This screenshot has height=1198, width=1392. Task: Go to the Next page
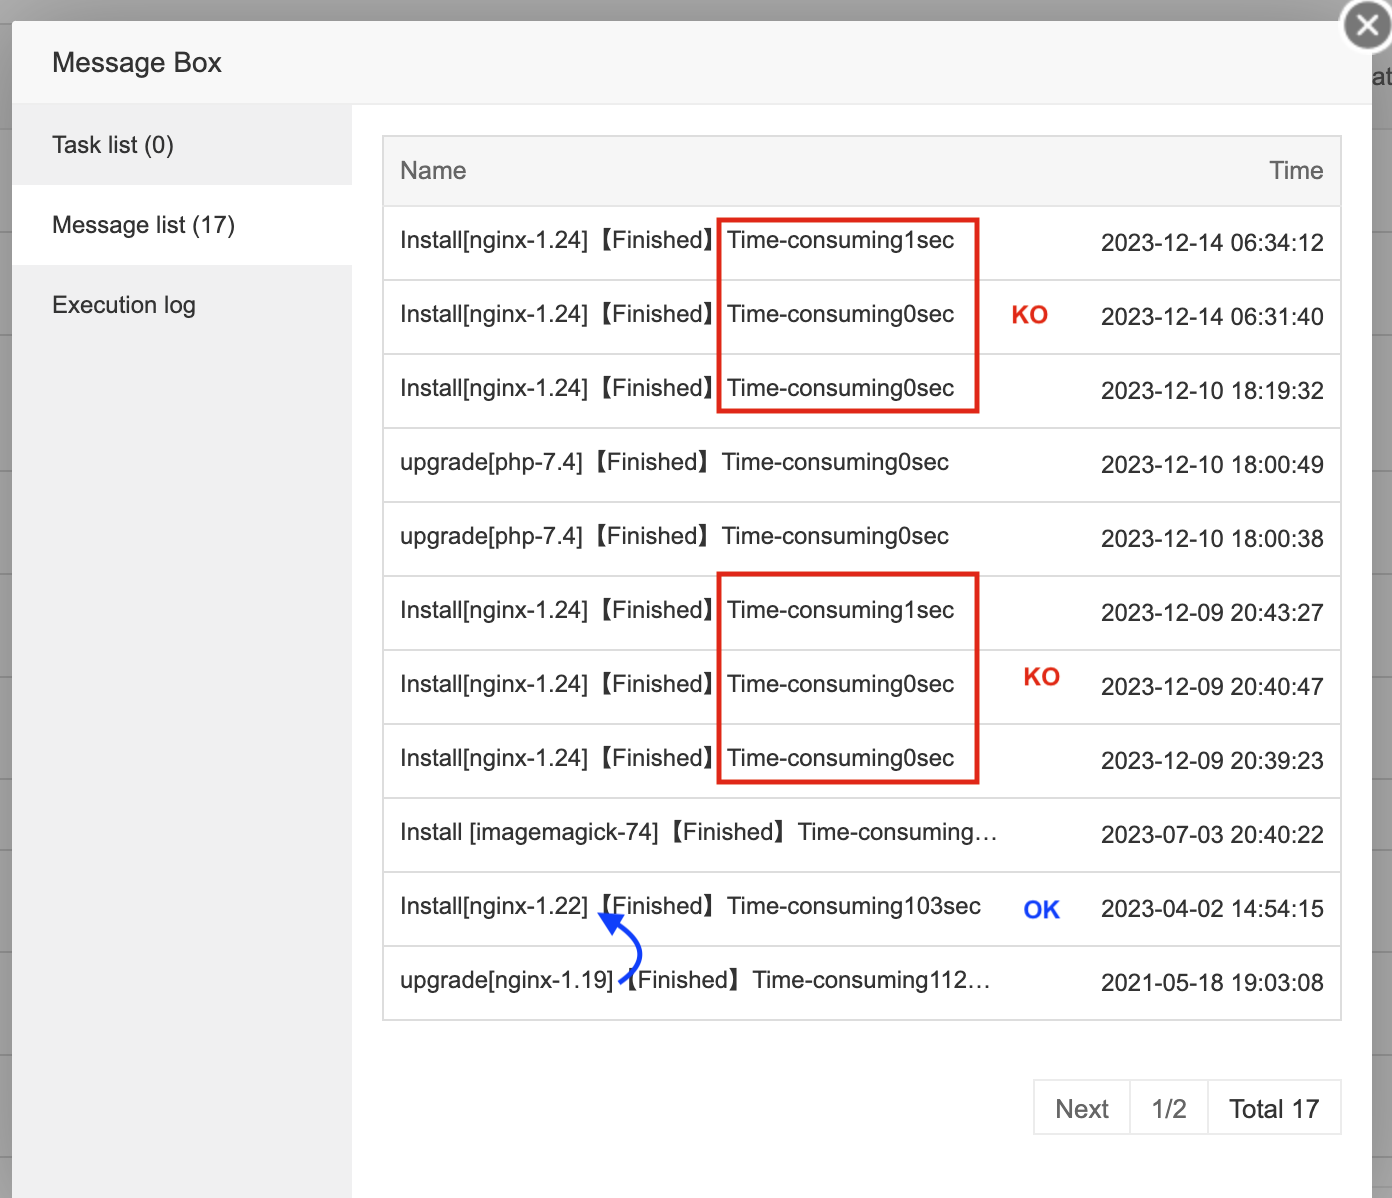coord(1081,1108)
